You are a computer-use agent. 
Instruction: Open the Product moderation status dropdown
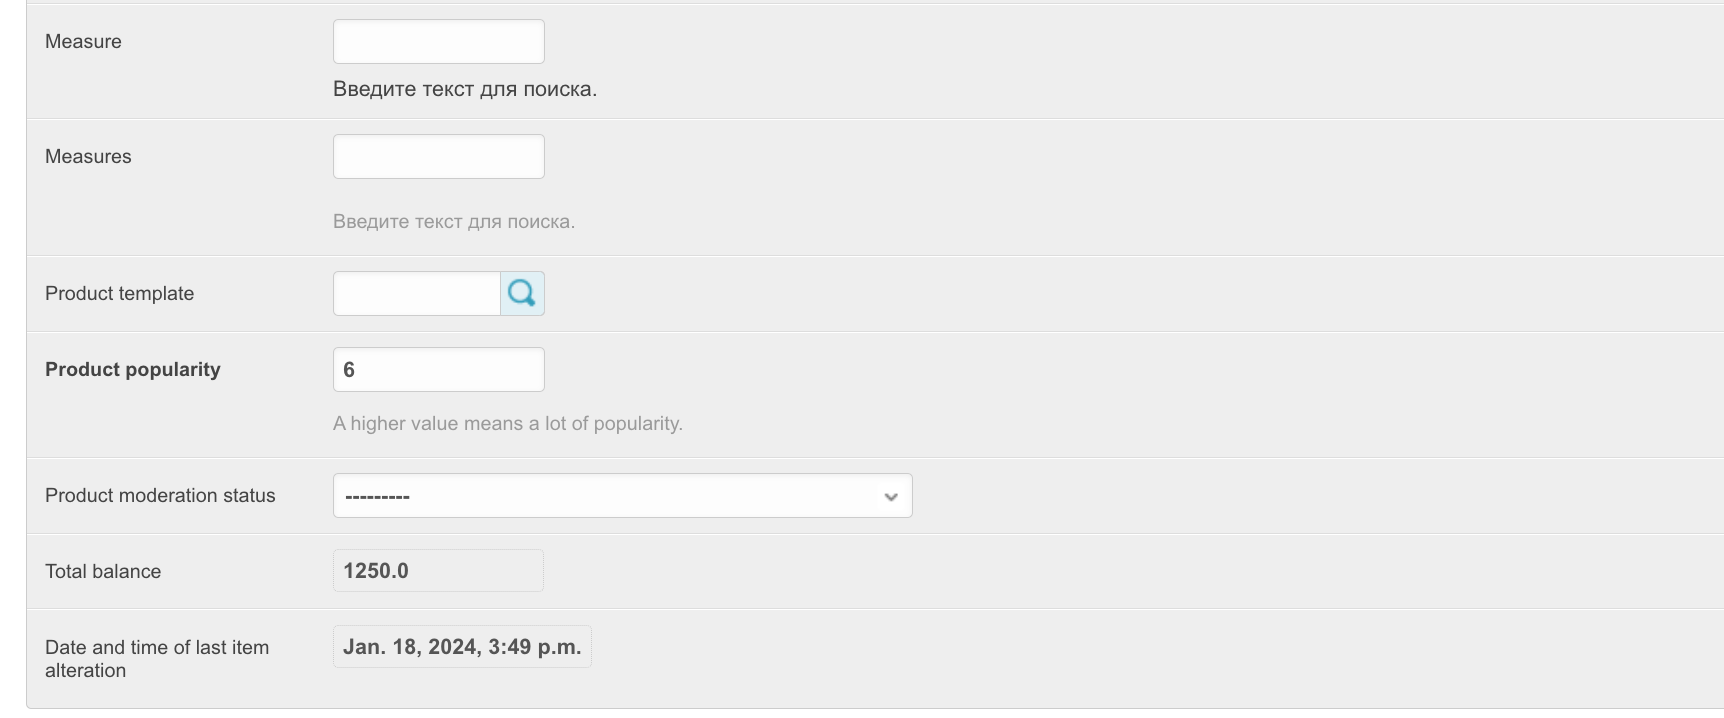[622, 496]
